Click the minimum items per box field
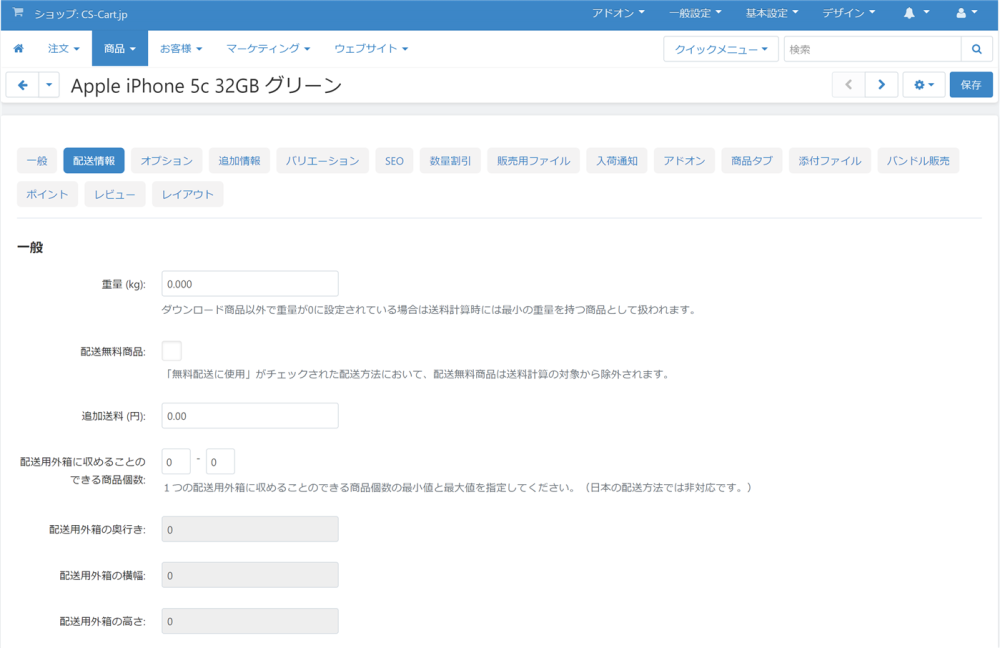The height and width of the screenshot is (648, 1000). (176, 462)
